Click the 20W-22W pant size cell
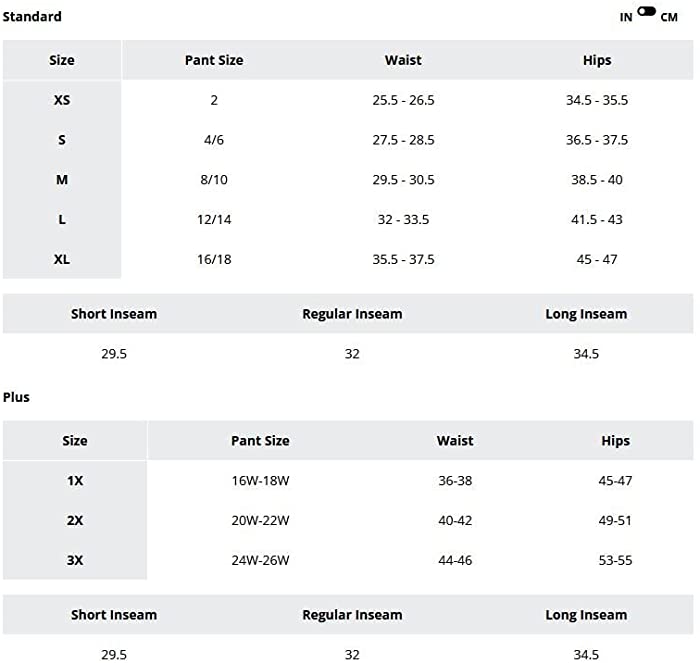 [x=260, y=520]
